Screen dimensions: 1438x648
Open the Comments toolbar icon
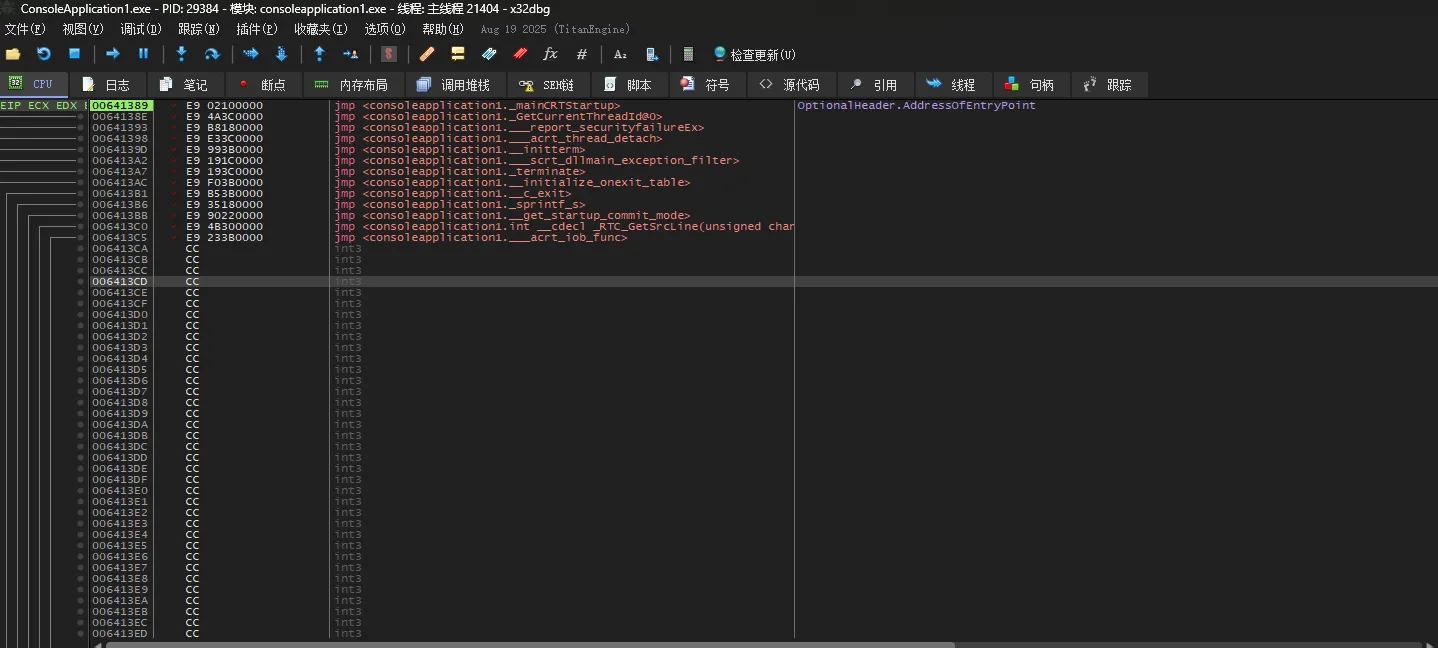point(458,54)
